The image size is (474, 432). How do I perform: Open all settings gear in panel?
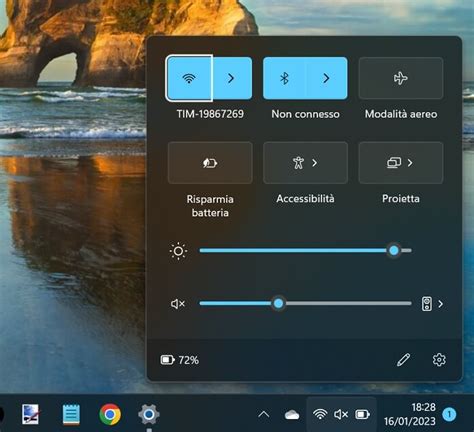point(439,360)
